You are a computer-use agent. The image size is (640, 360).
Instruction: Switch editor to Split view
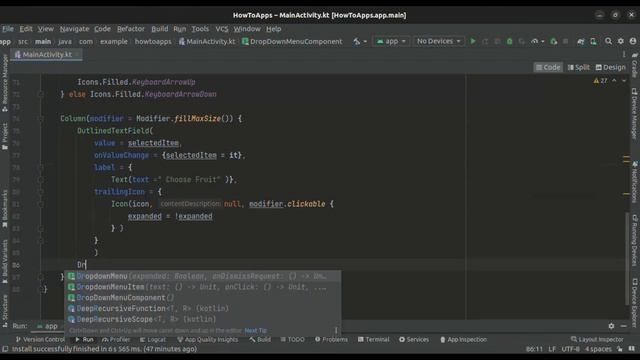(578, 67)
